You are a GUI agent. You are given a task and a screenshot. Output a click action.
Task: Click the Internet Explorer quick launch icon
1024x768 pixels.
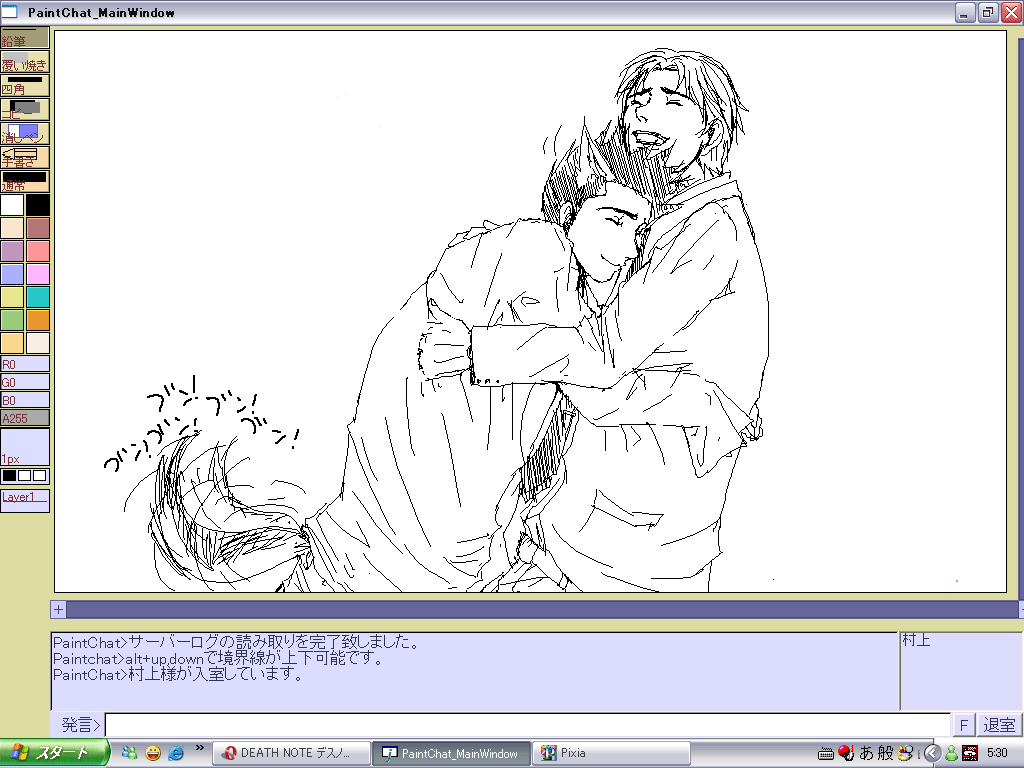(x=176, y=753)
